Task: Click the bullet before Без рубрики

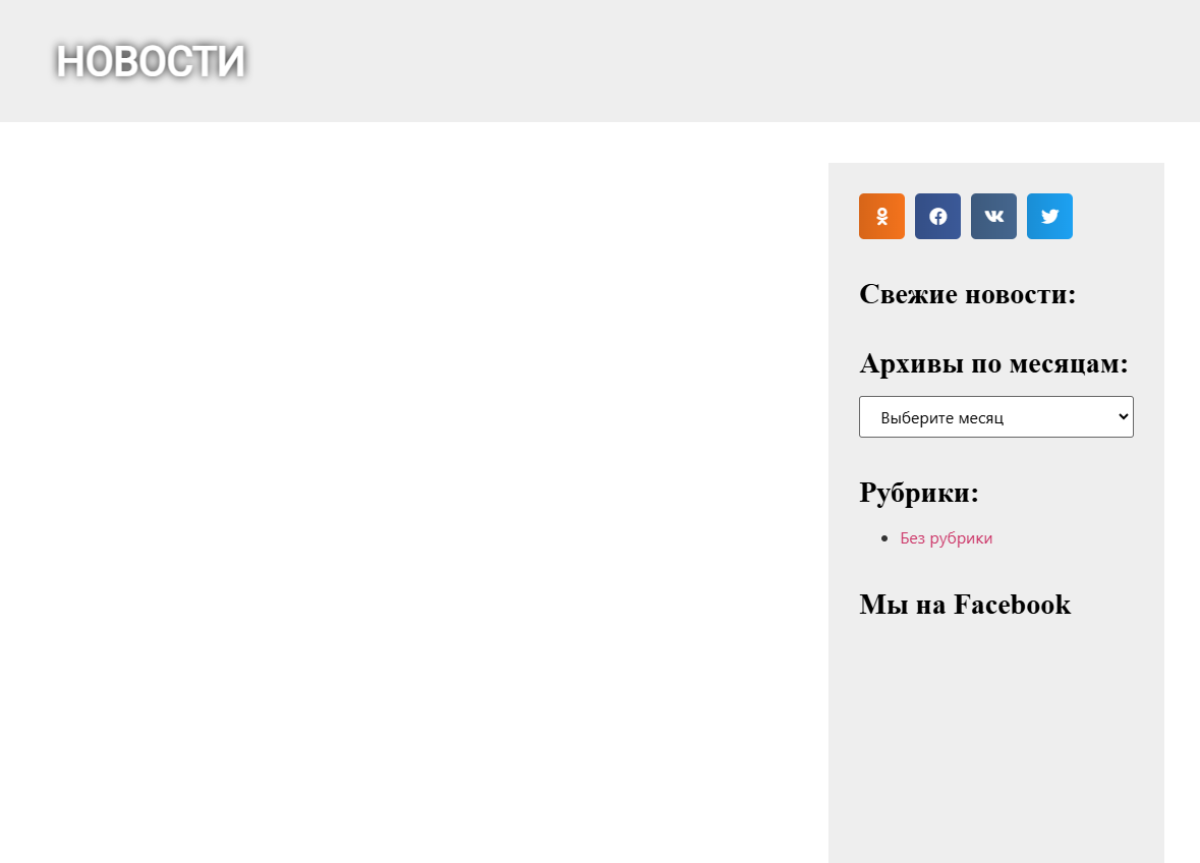Action: tap(884, 538)
